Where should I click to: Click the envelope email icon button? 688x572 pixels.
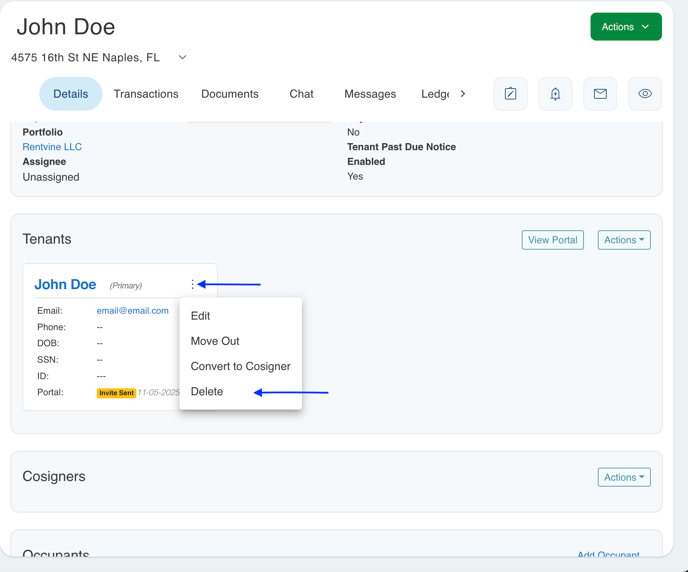600,94
